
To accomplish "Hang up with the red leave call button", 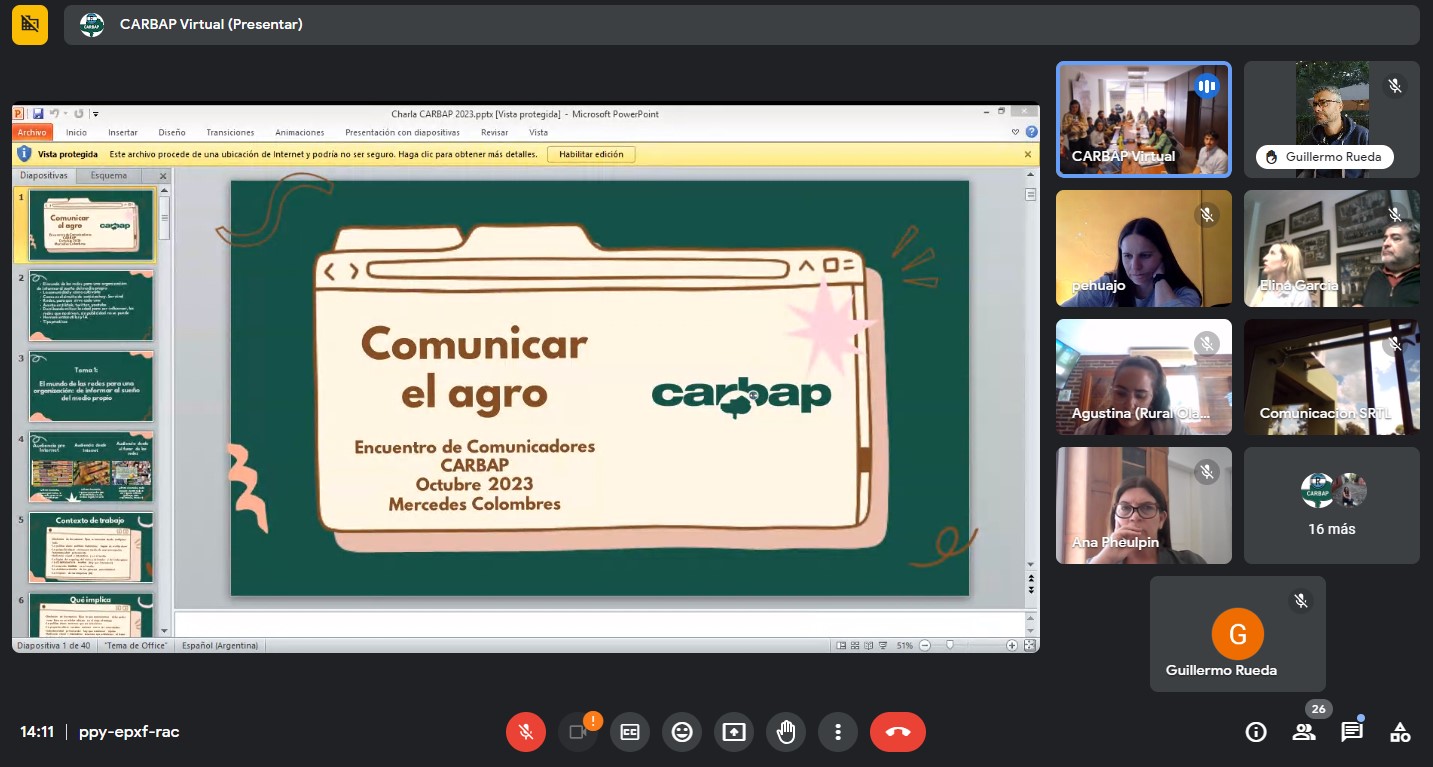I will pyautogui.click(x=898, y=732).
